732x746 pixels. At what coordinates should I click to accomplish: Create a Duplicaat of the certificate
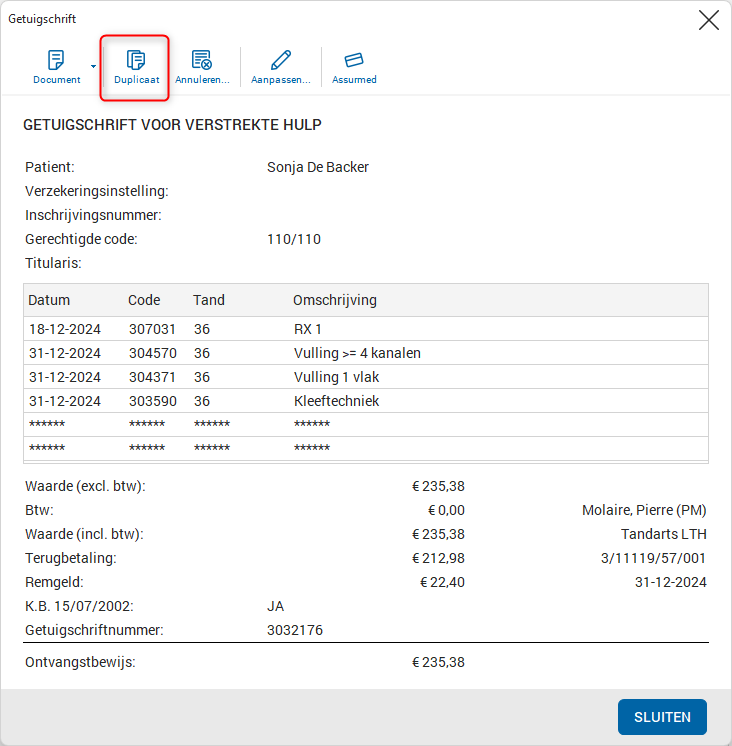tap(137, 67)
